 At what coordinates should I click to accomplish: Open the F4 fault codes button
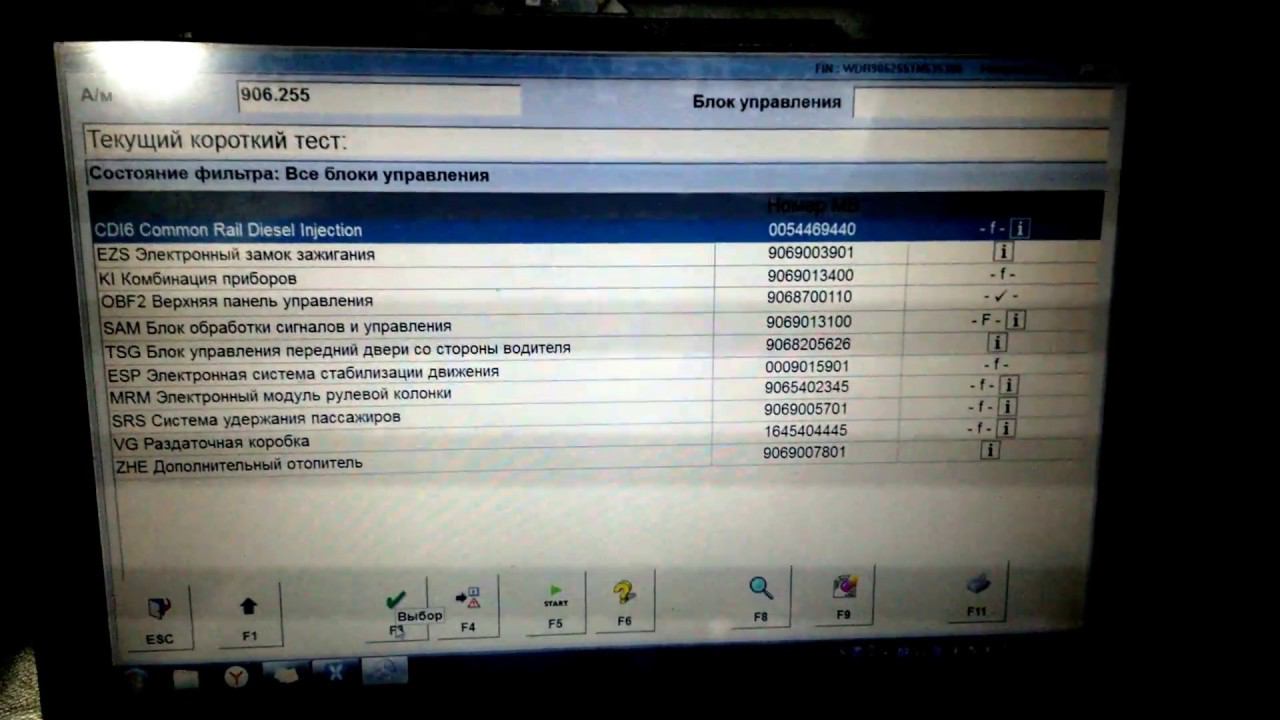point(468,607)
